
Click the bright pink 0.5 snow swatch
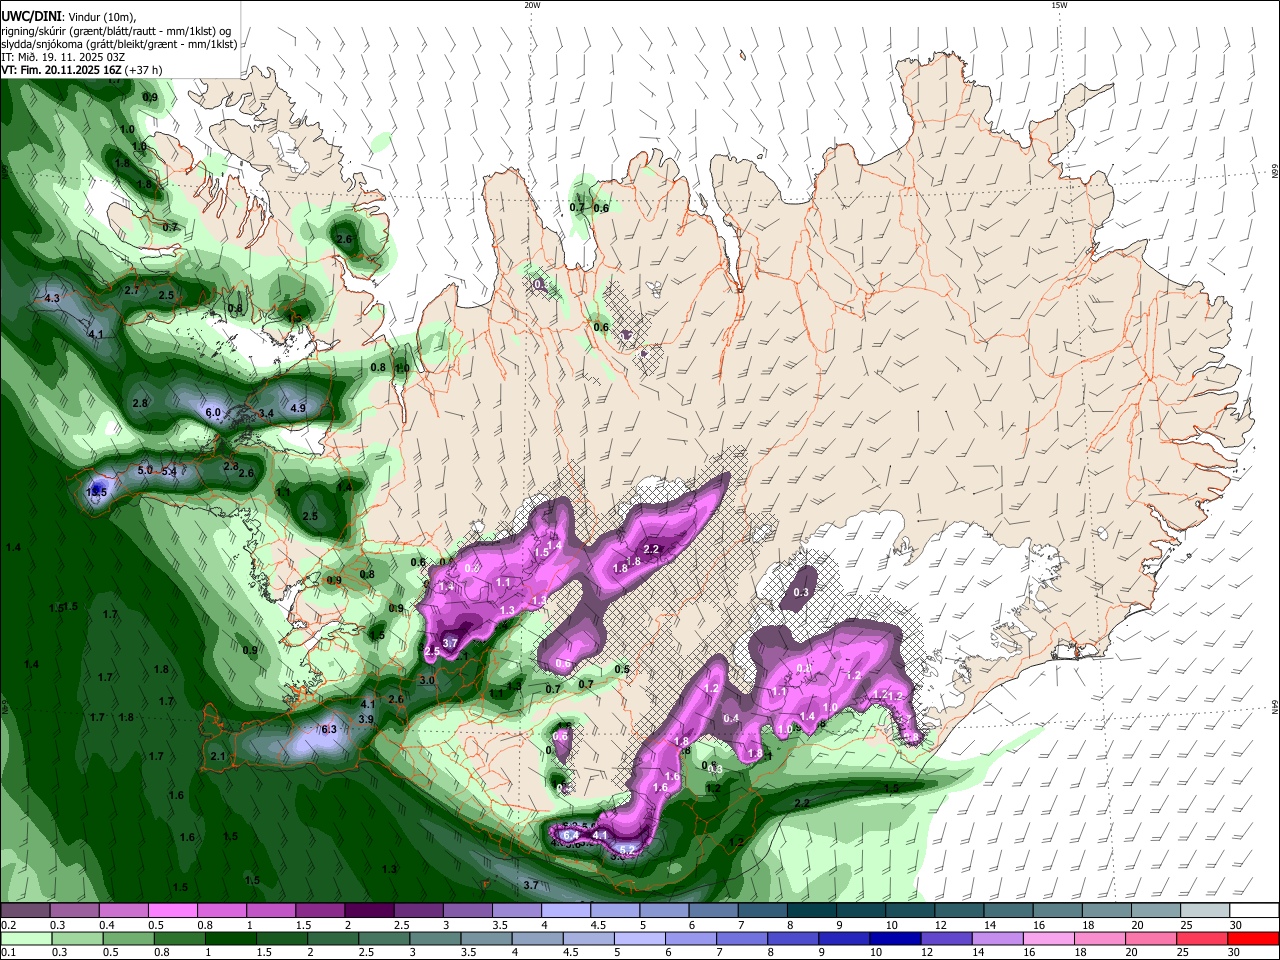[x=171, y=911]
